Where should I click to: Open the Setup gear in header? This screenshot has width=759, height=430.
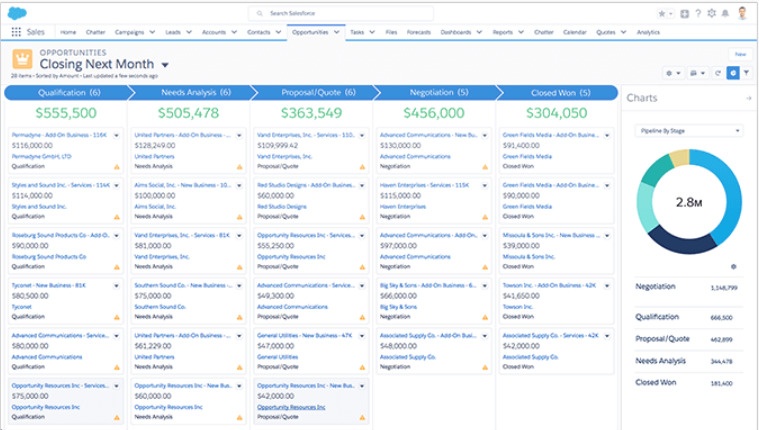712,14
